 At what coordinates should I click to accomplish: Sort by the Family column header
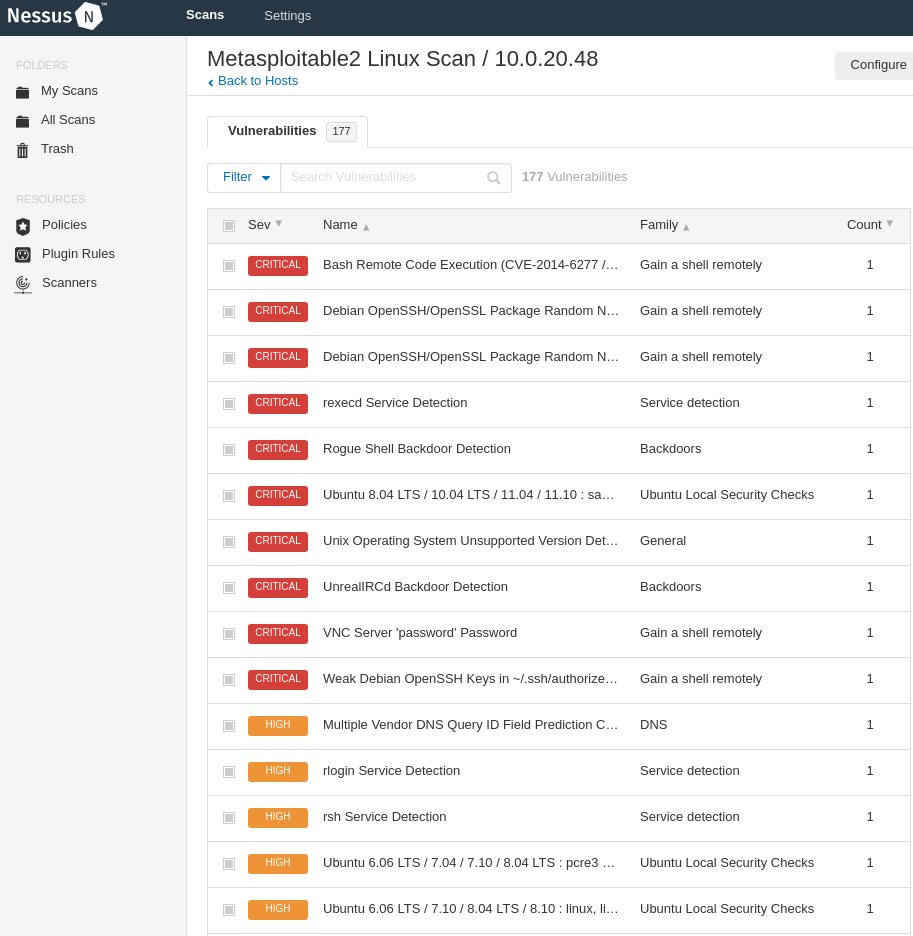664,225
